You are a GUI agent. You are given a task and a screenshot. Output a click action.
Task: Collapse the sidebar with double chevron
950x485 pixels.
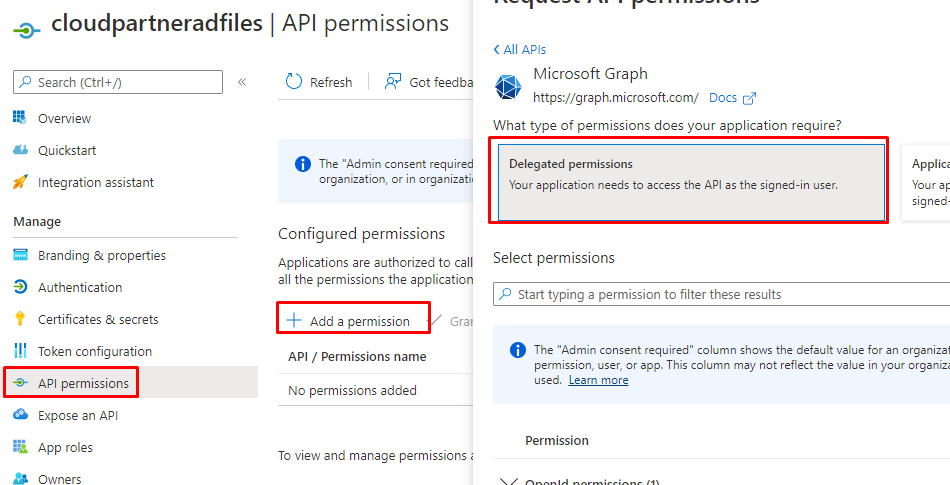point(242,82)
